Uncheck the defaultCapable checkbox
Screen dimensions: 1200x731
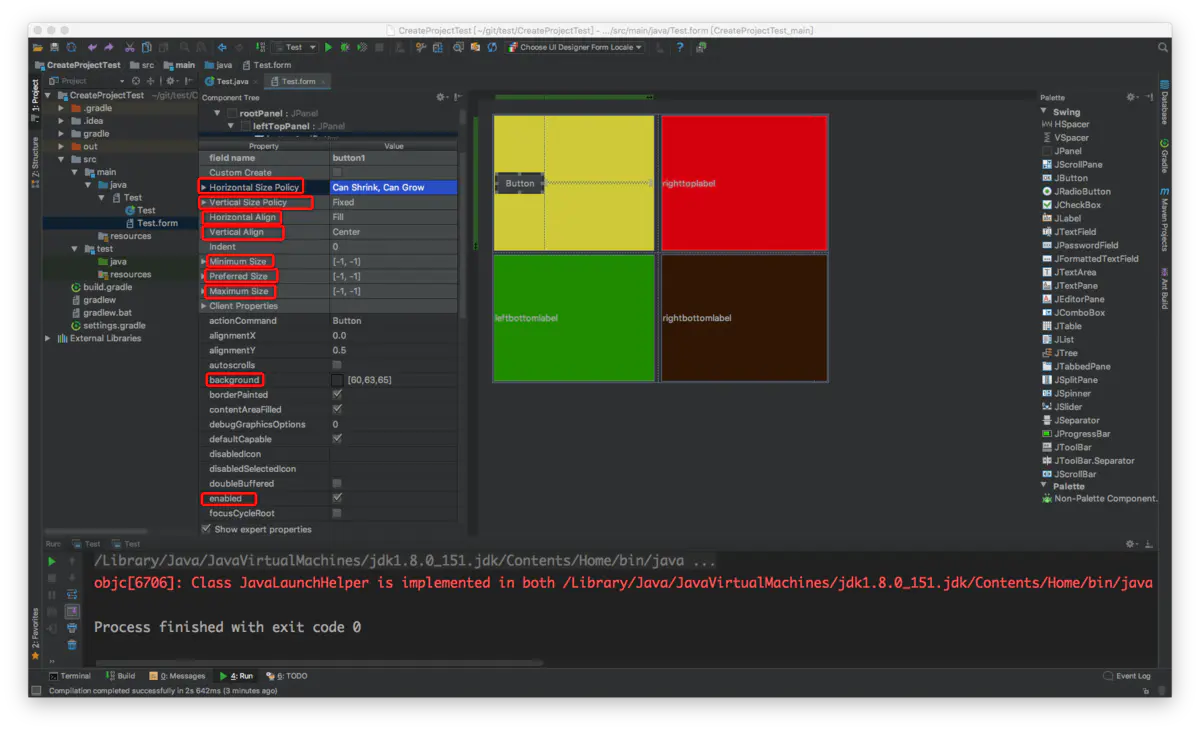[337, 439]
